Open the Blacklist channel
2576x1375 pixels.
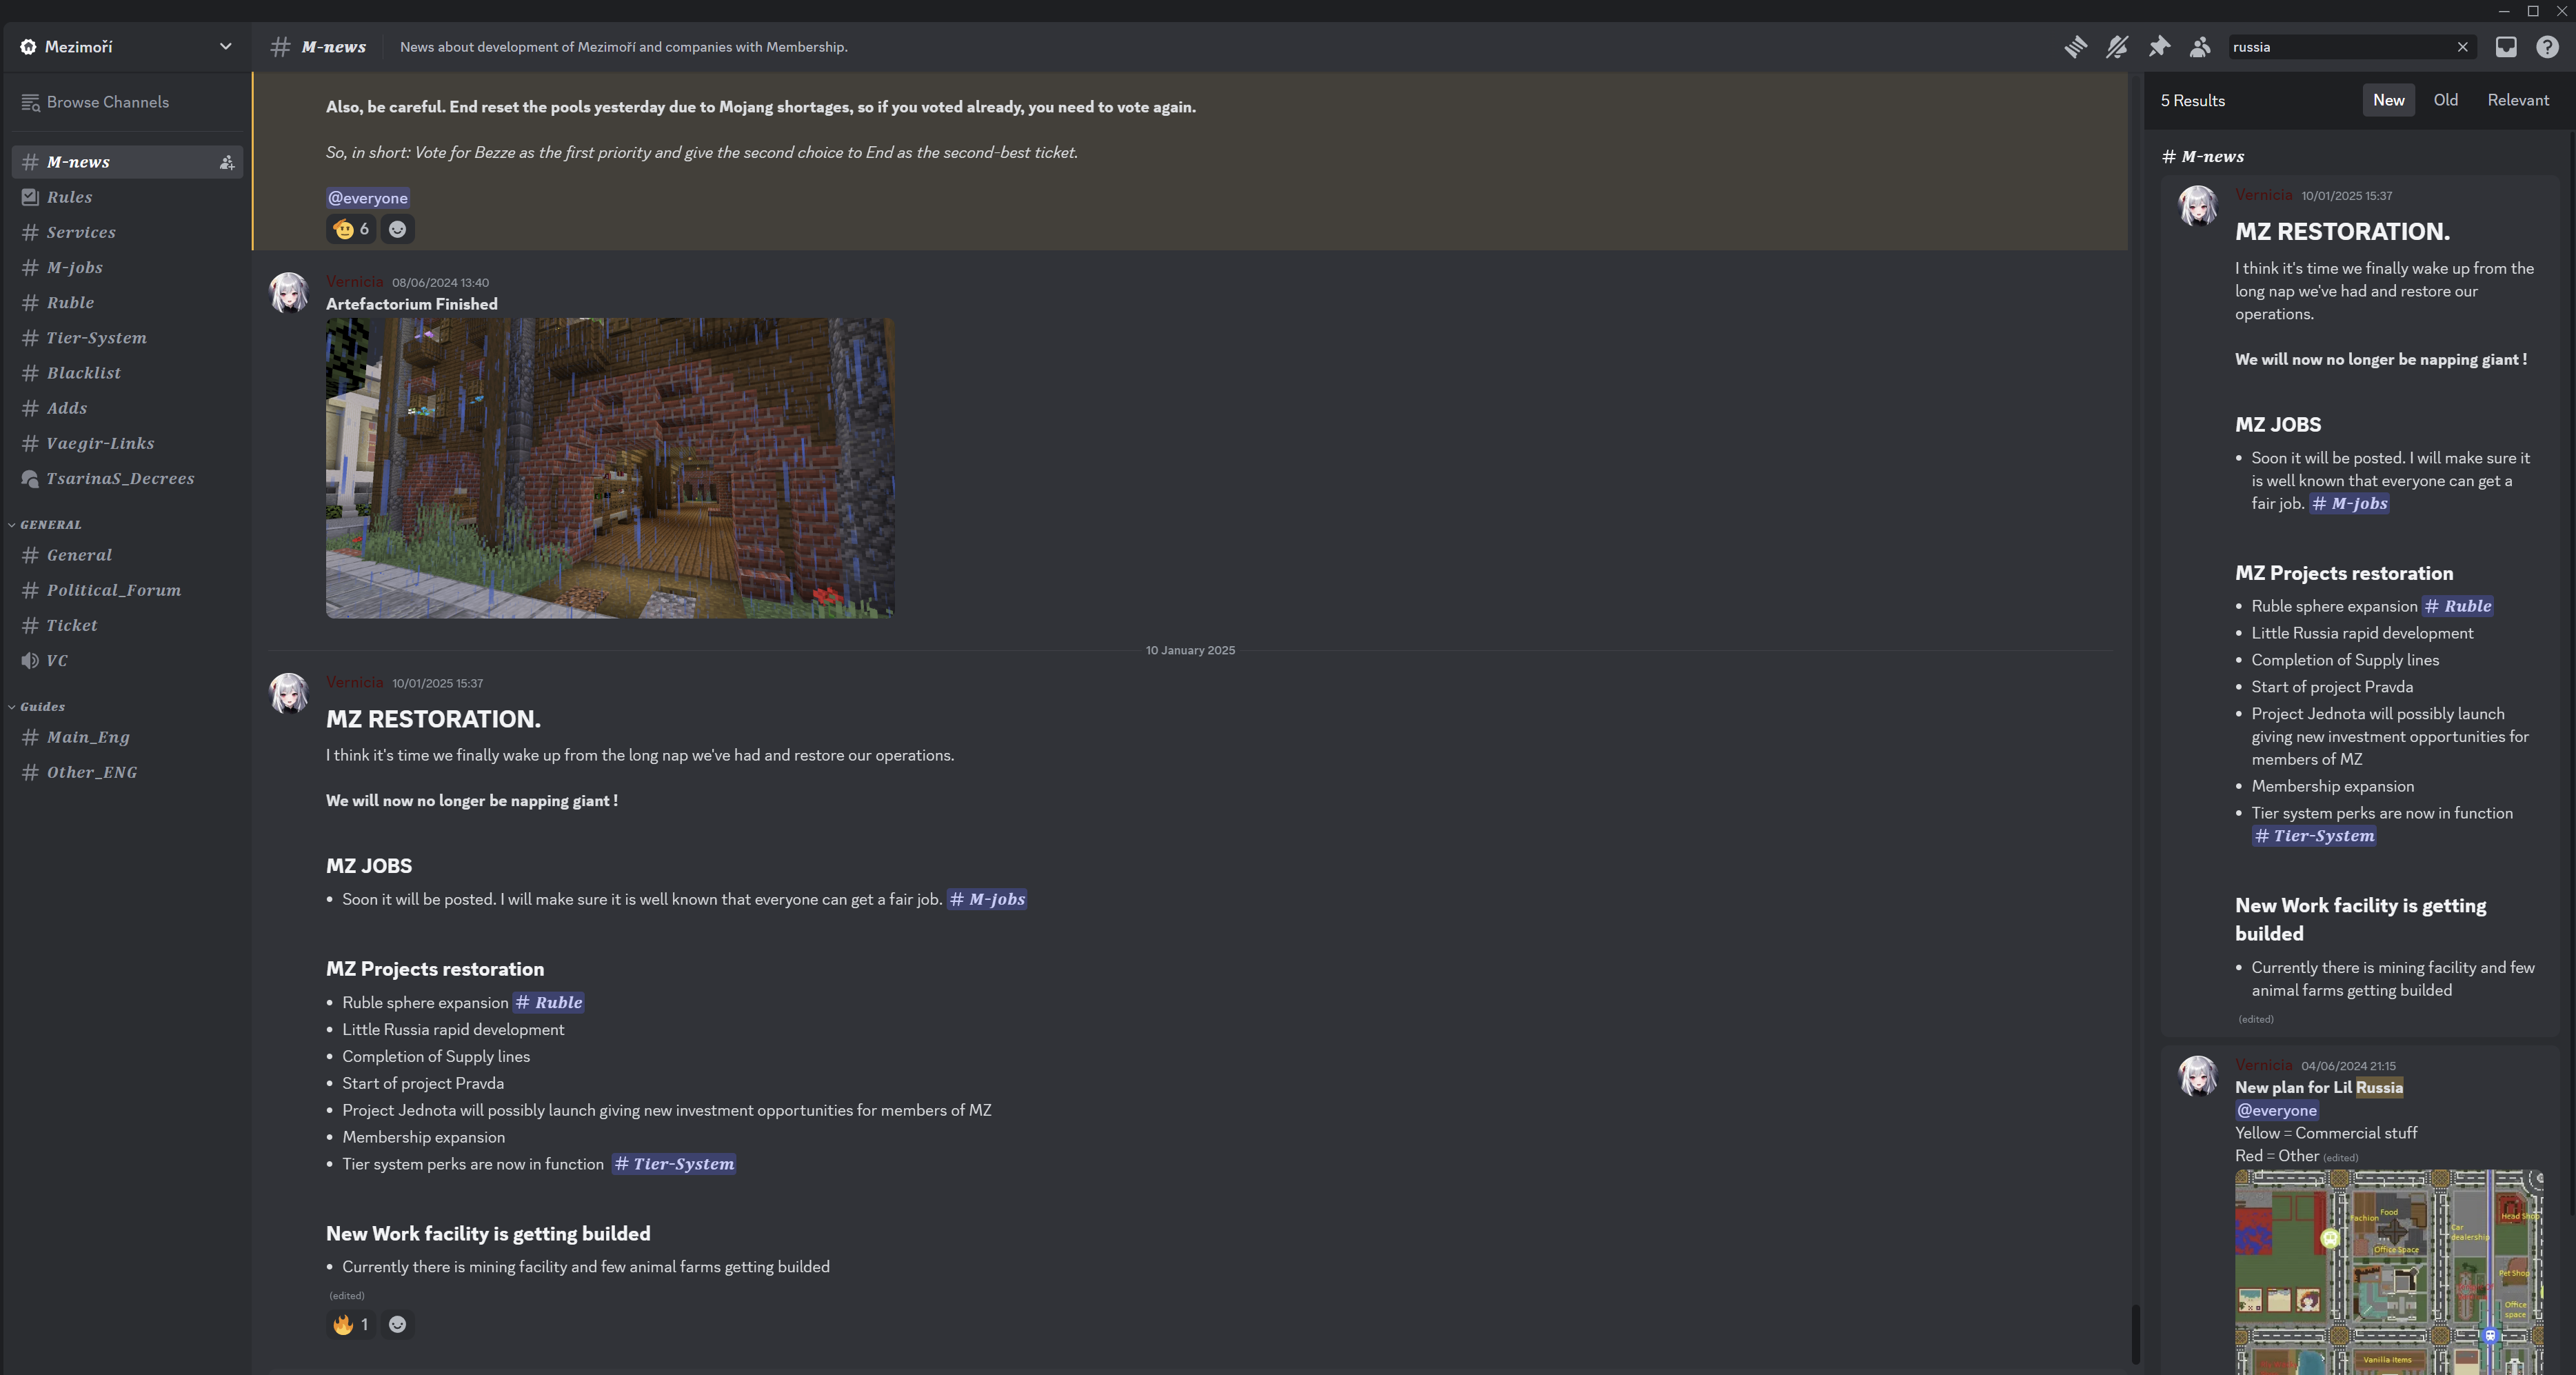click(127, 373)
